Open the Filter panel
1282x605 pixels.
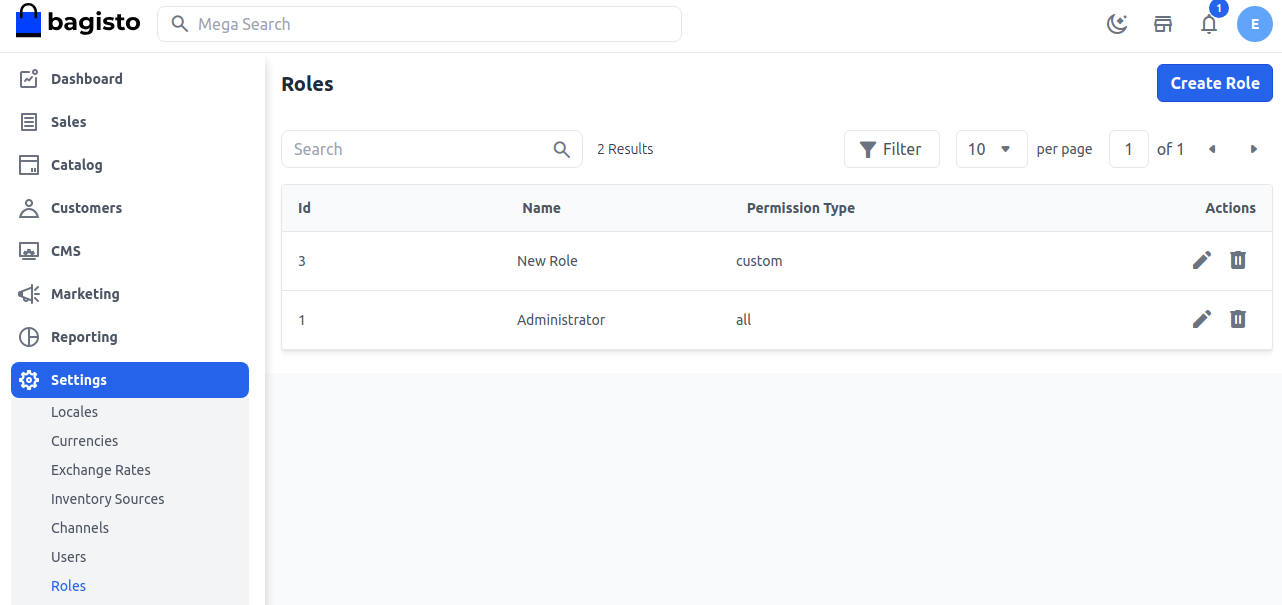pyautogui.click(x=891, y=149)
